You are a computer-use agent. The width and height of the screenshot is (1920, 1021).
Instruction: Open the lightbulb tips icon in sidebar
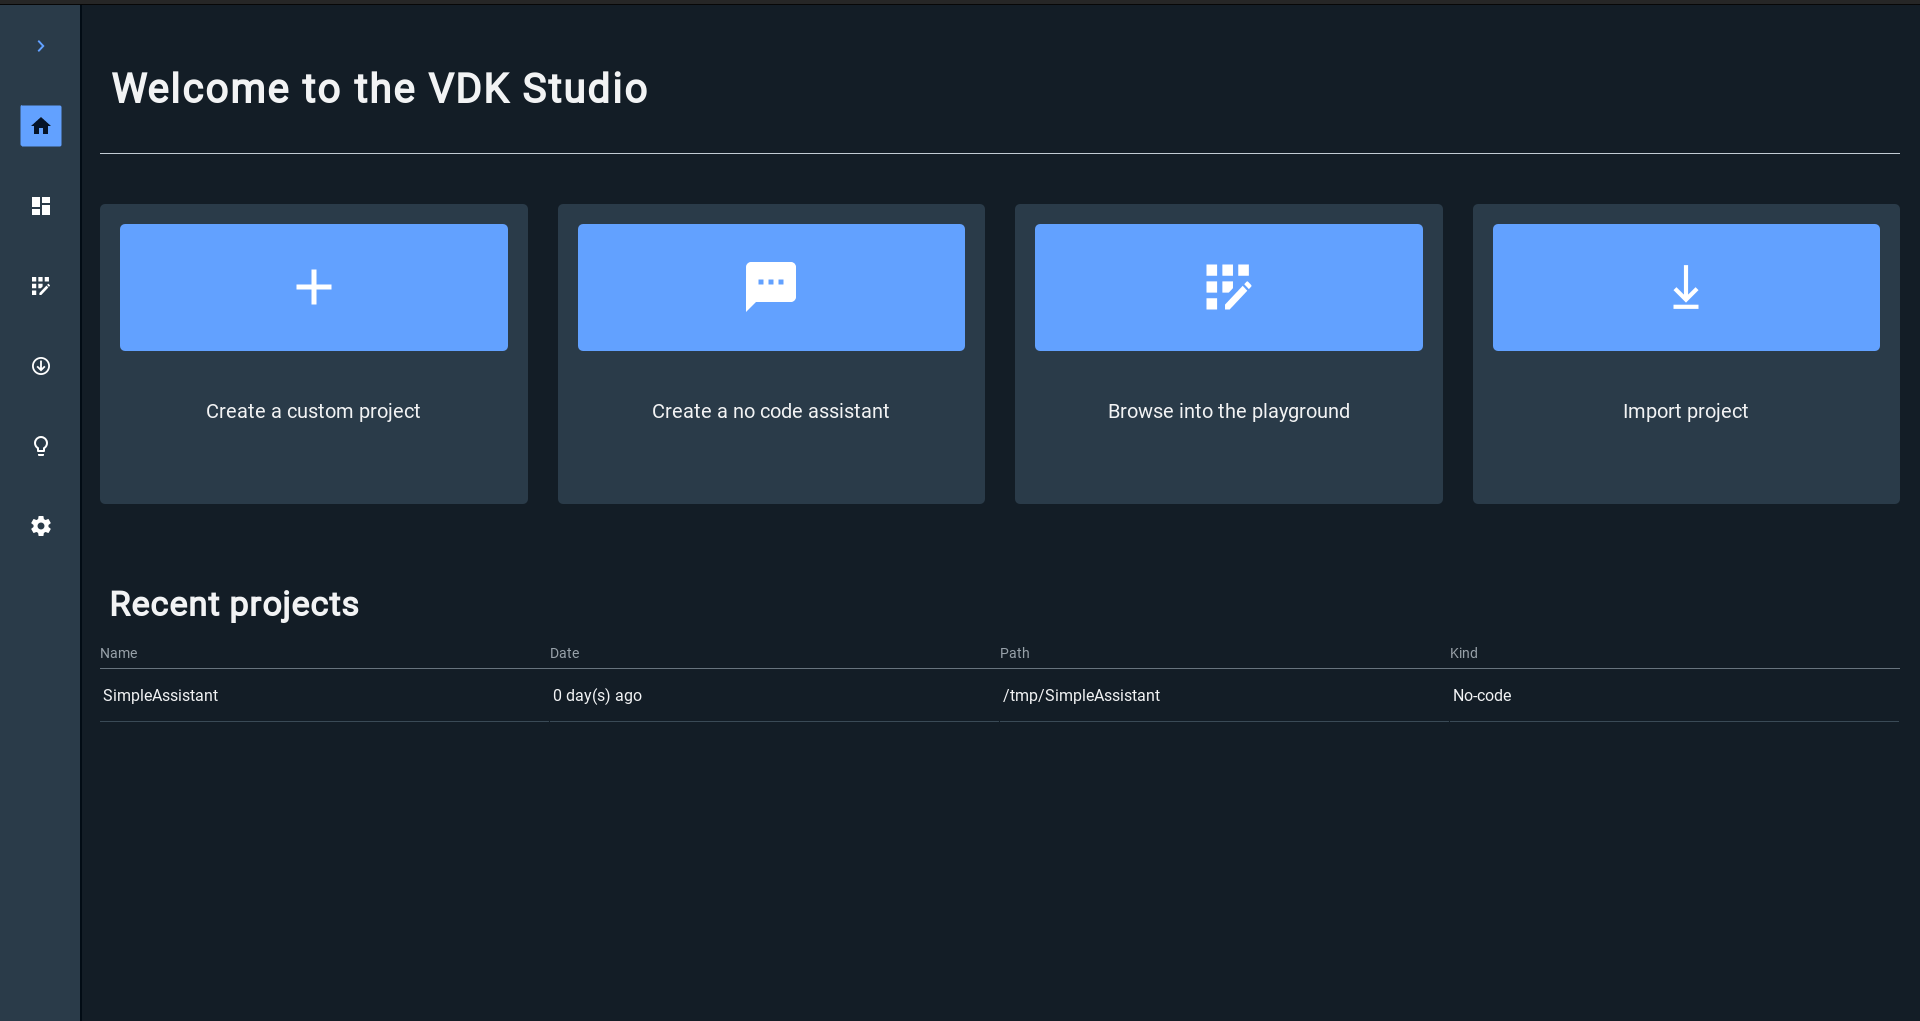pos(41,446)
